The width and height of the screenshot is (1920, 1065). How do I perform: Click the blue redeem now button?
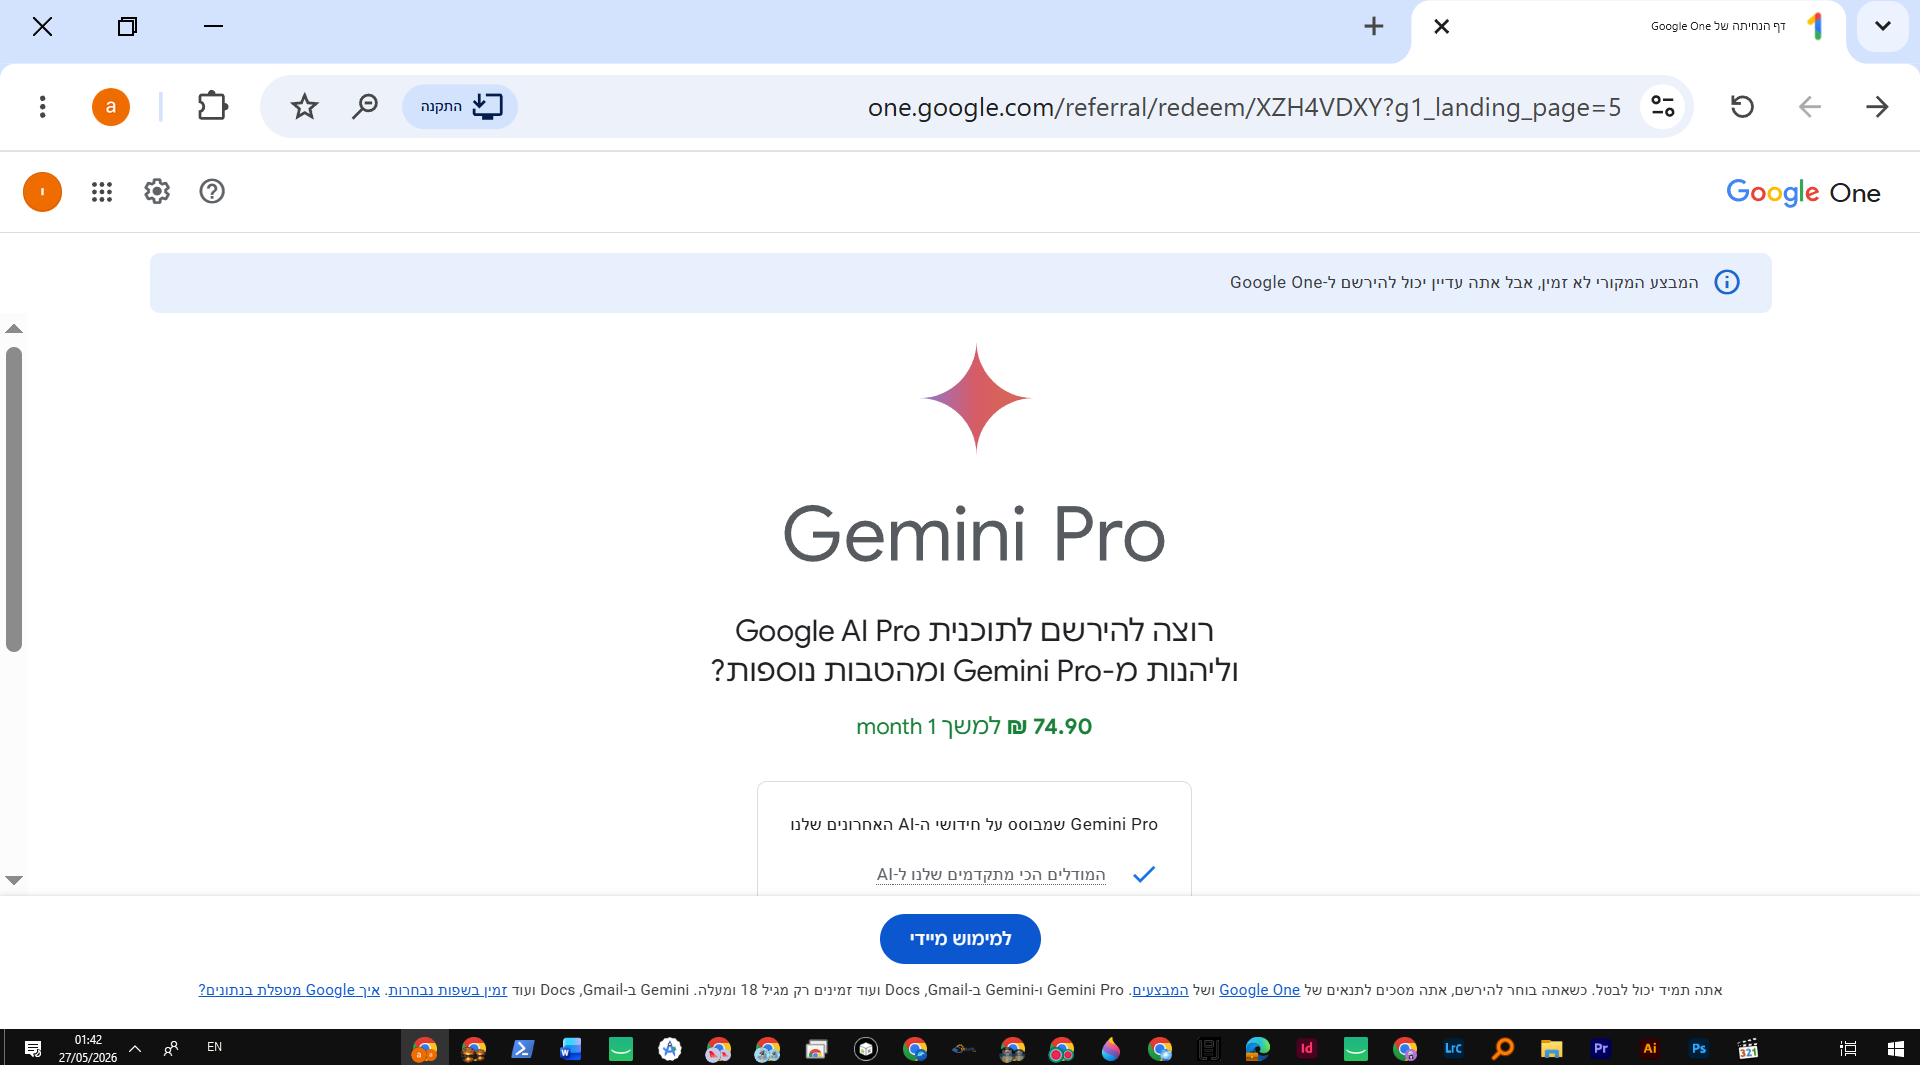click(x=960, y=939)
